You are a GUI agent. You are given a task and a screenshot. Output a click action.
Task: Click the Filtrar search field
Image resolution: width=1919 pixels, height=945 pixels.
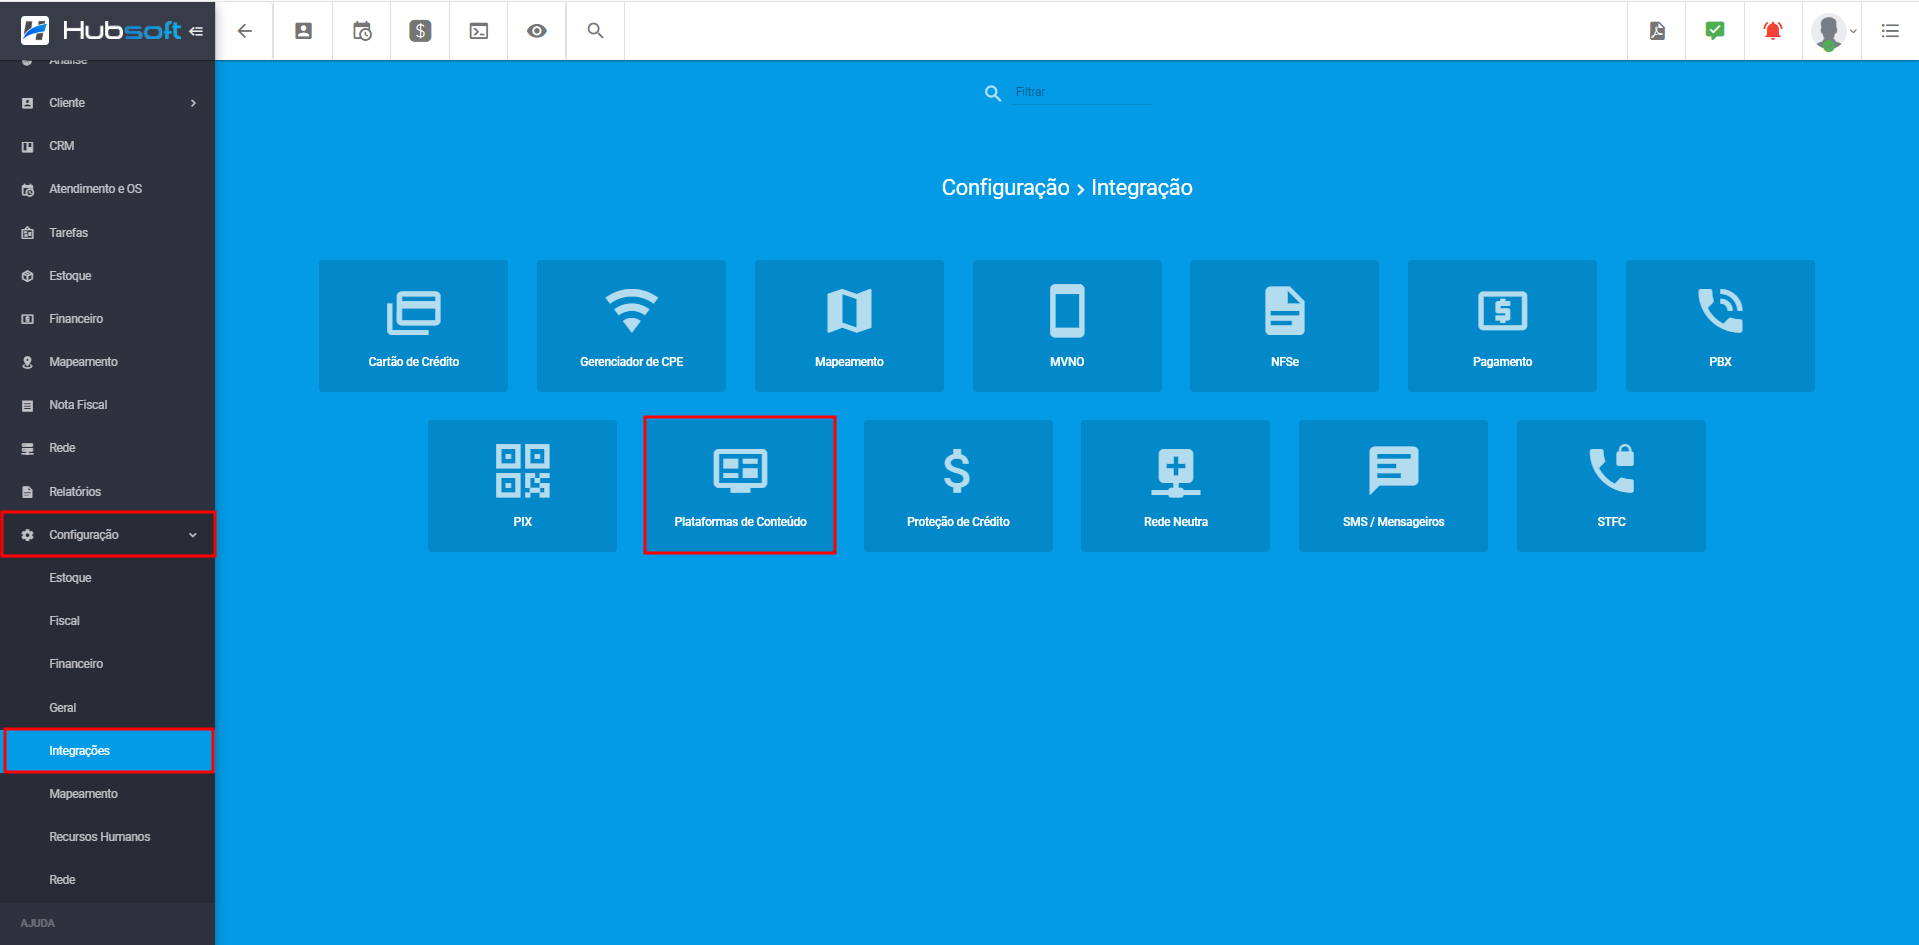(x=1082, y=92)
